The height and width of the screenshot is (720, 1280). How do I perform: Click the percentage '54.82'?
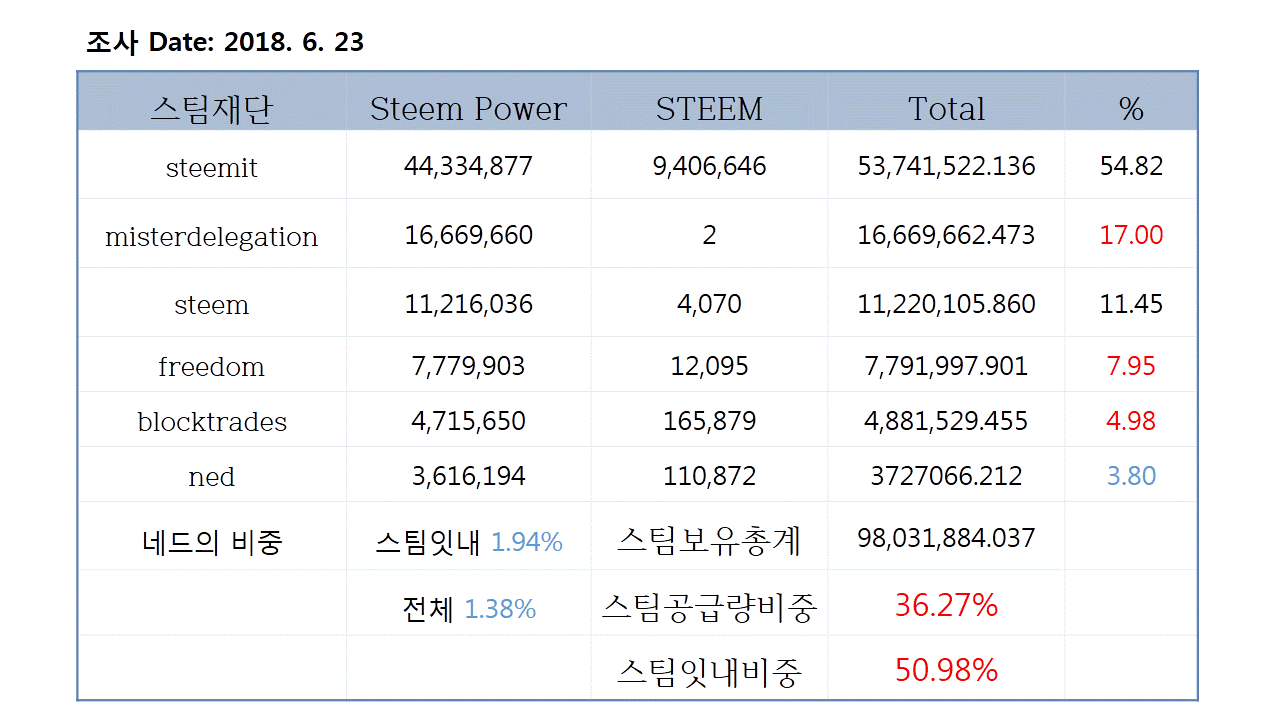point(1131,166)
